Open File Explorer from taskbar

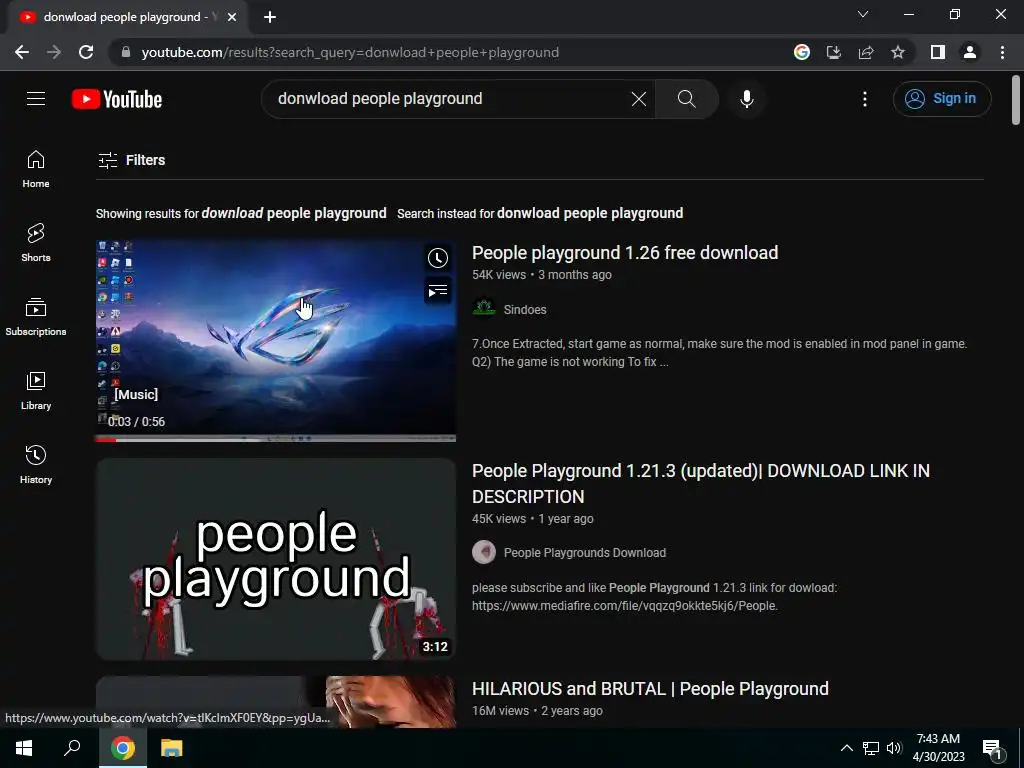click(x=172, y=748)
